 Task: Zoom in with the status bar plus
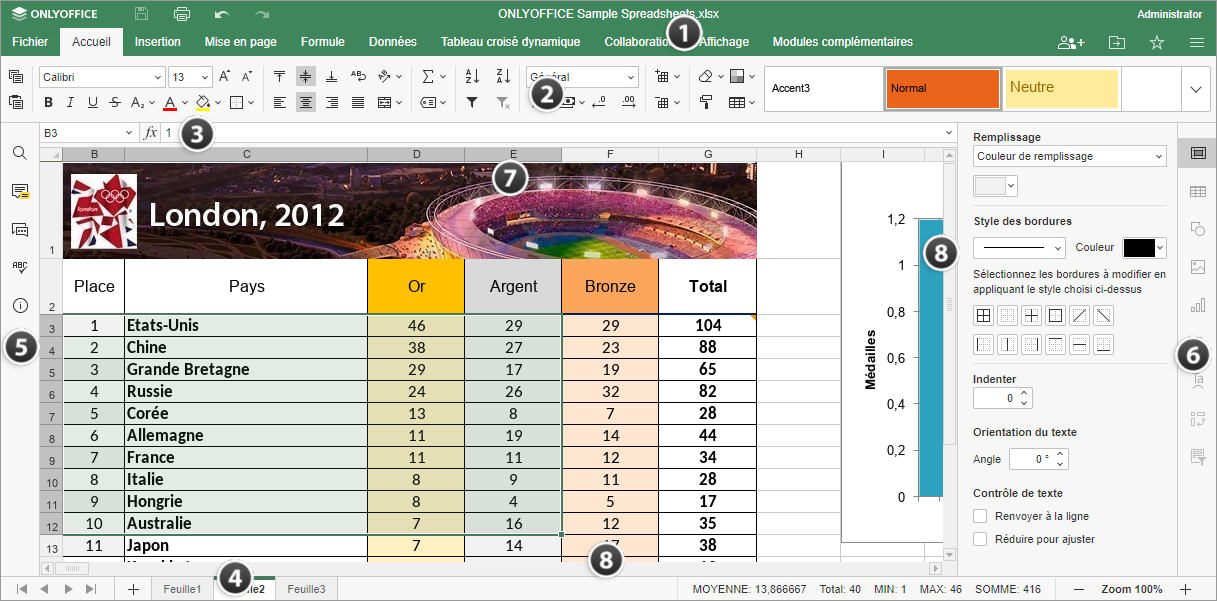pyautogui.click(x=1186, y=589)
